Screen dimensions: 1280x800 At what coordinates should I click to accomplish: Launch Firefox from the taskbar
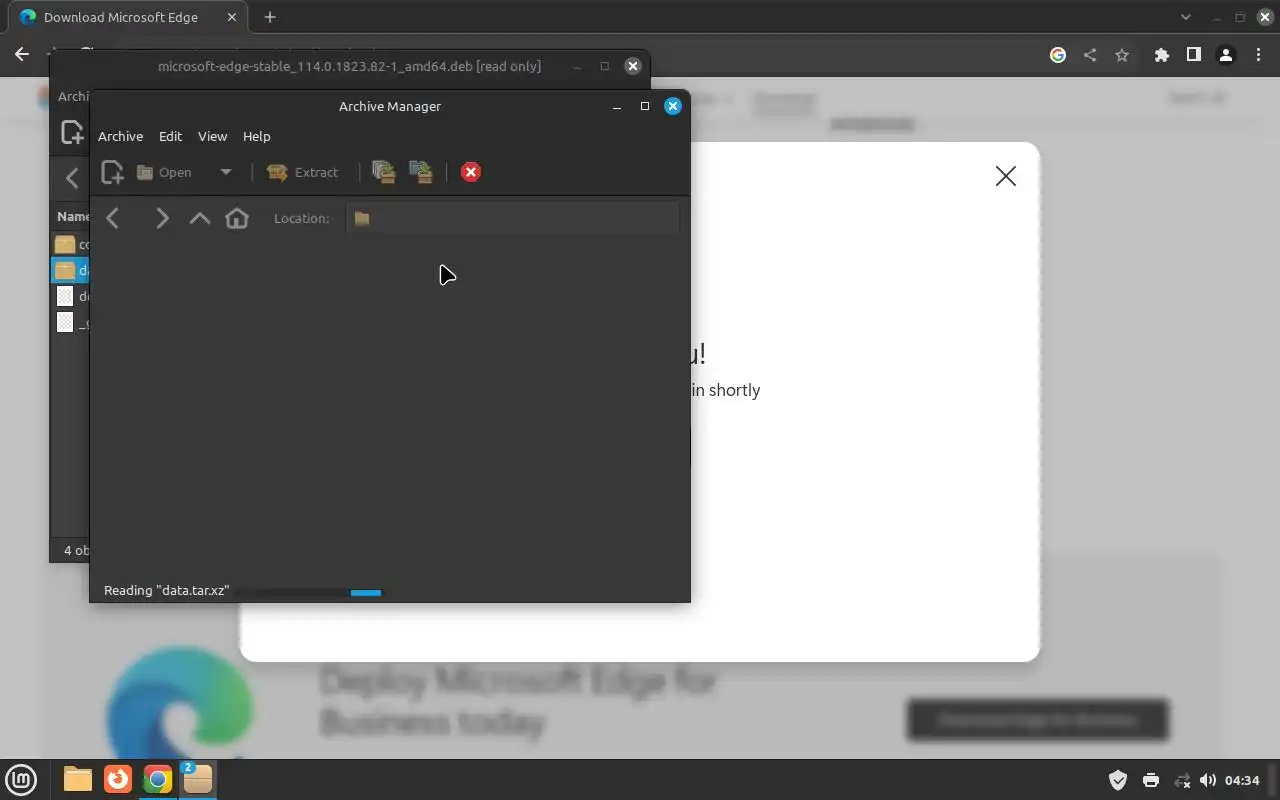pos(118,779)
